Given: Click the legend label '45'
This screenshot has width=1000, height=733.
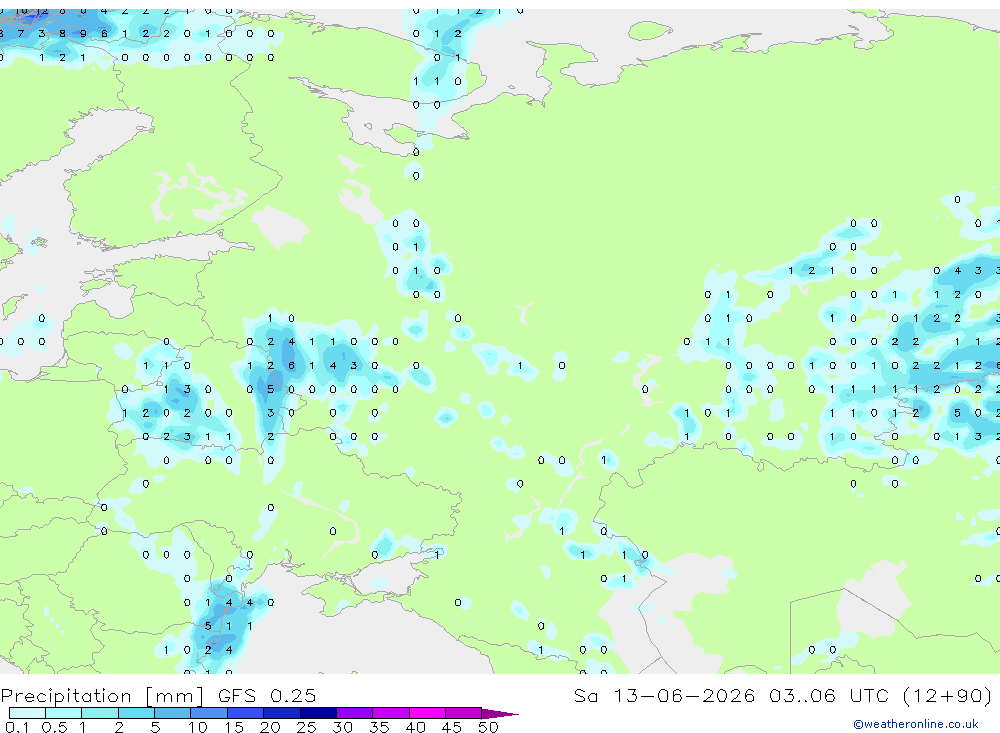Looking at the screenshot, I should pyautogui.click(x=452, y=727).
